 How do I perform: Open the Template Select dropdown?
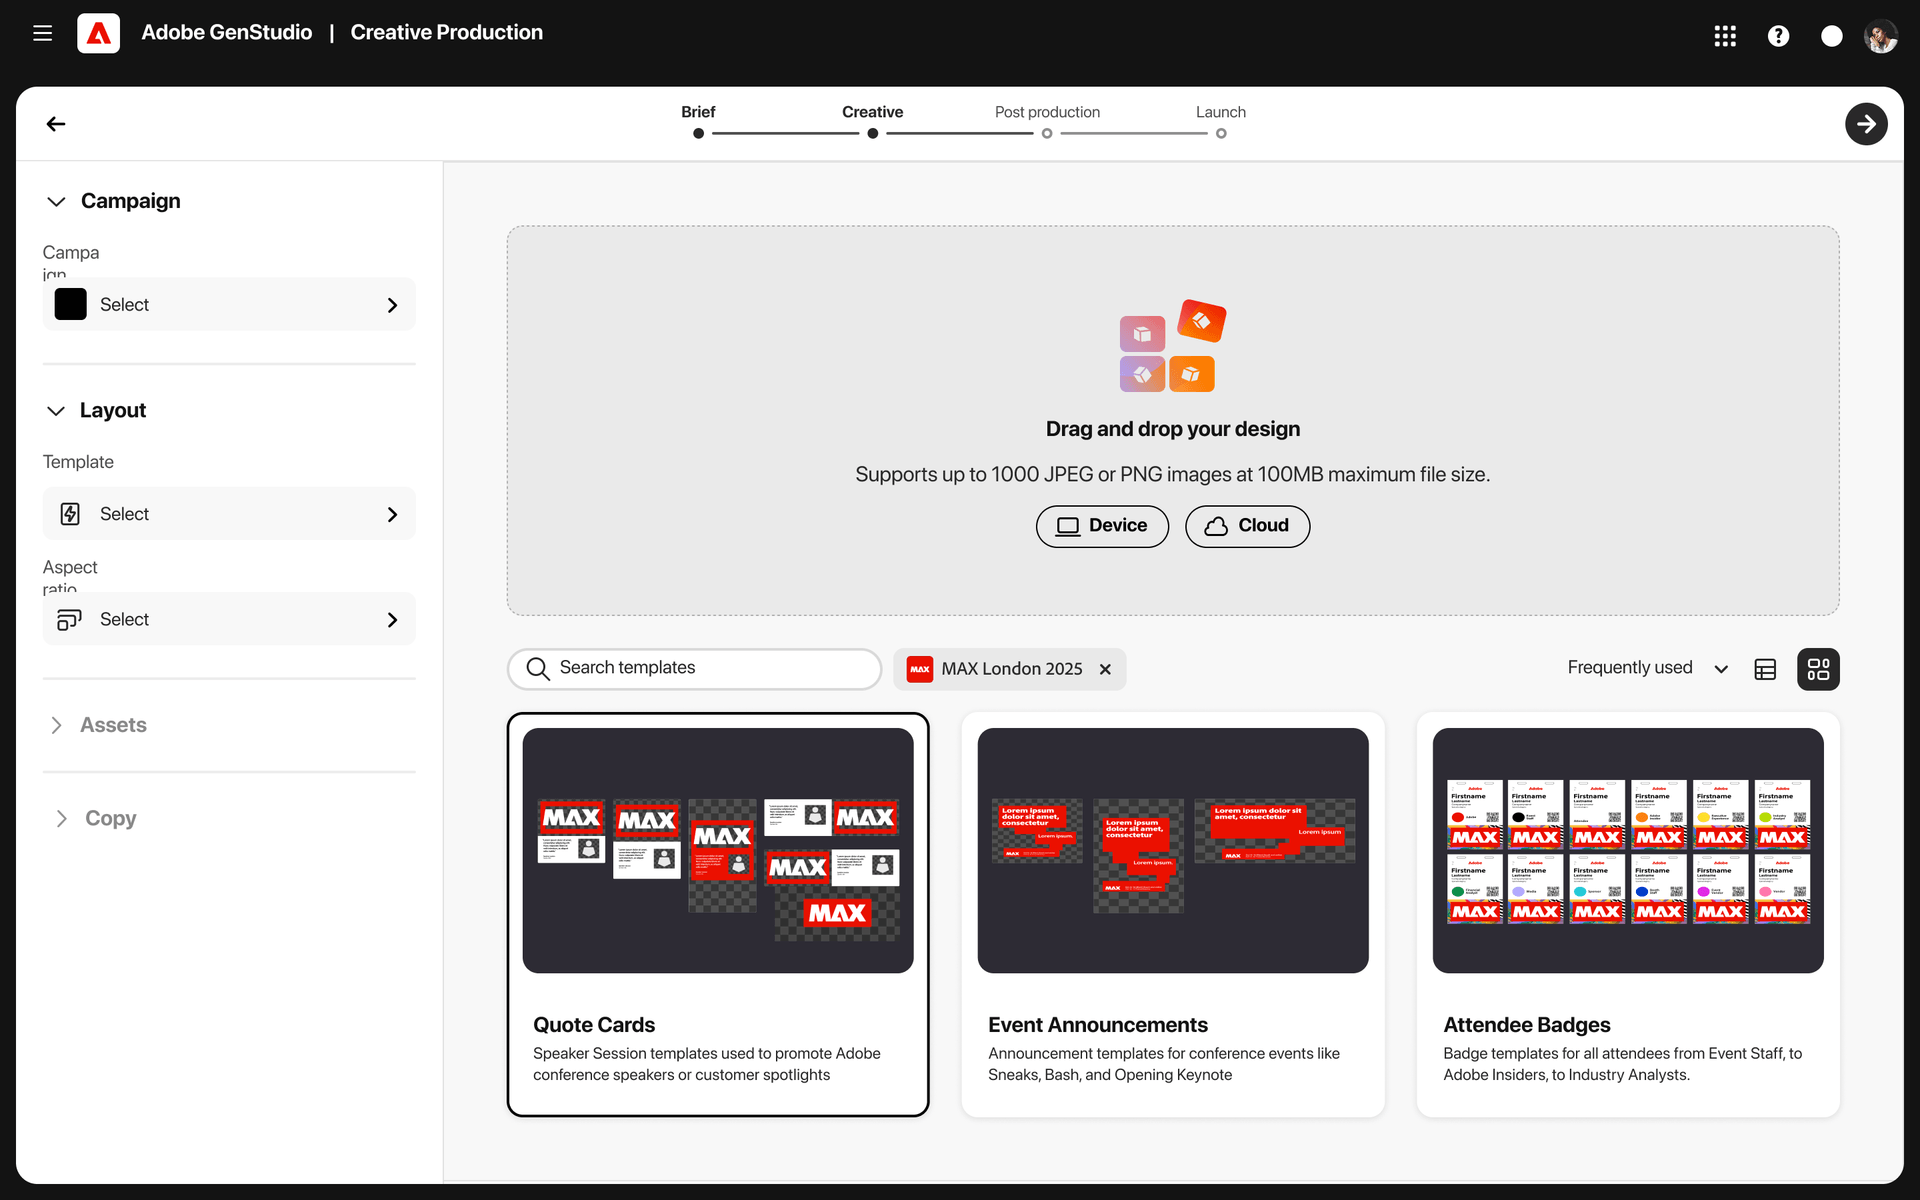[x=229, y=514]
